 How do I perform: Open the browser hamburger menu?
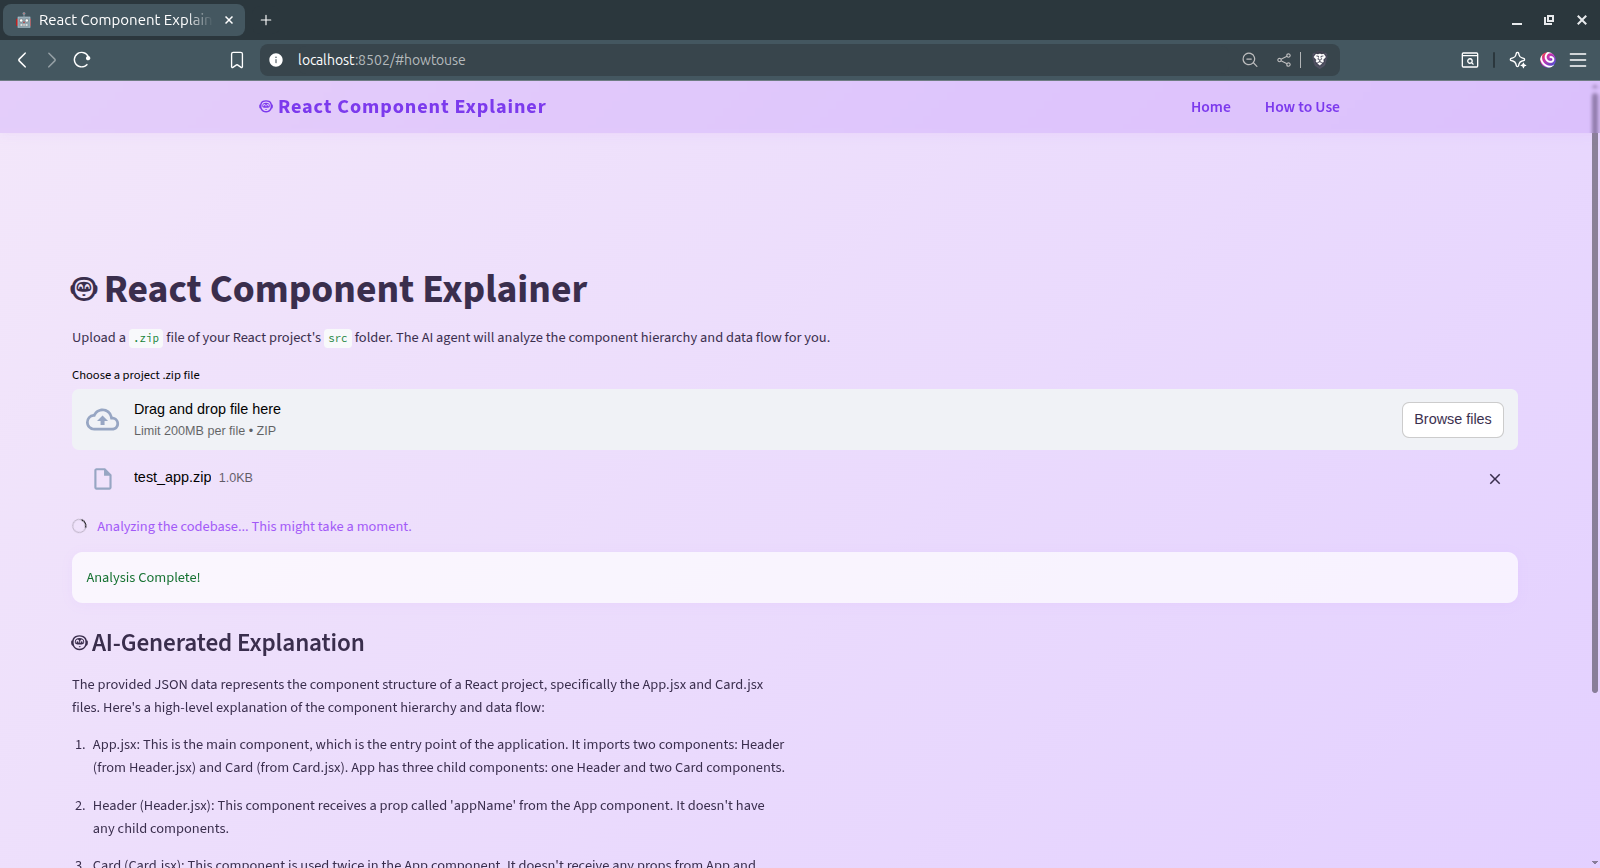click(1578, 60)
